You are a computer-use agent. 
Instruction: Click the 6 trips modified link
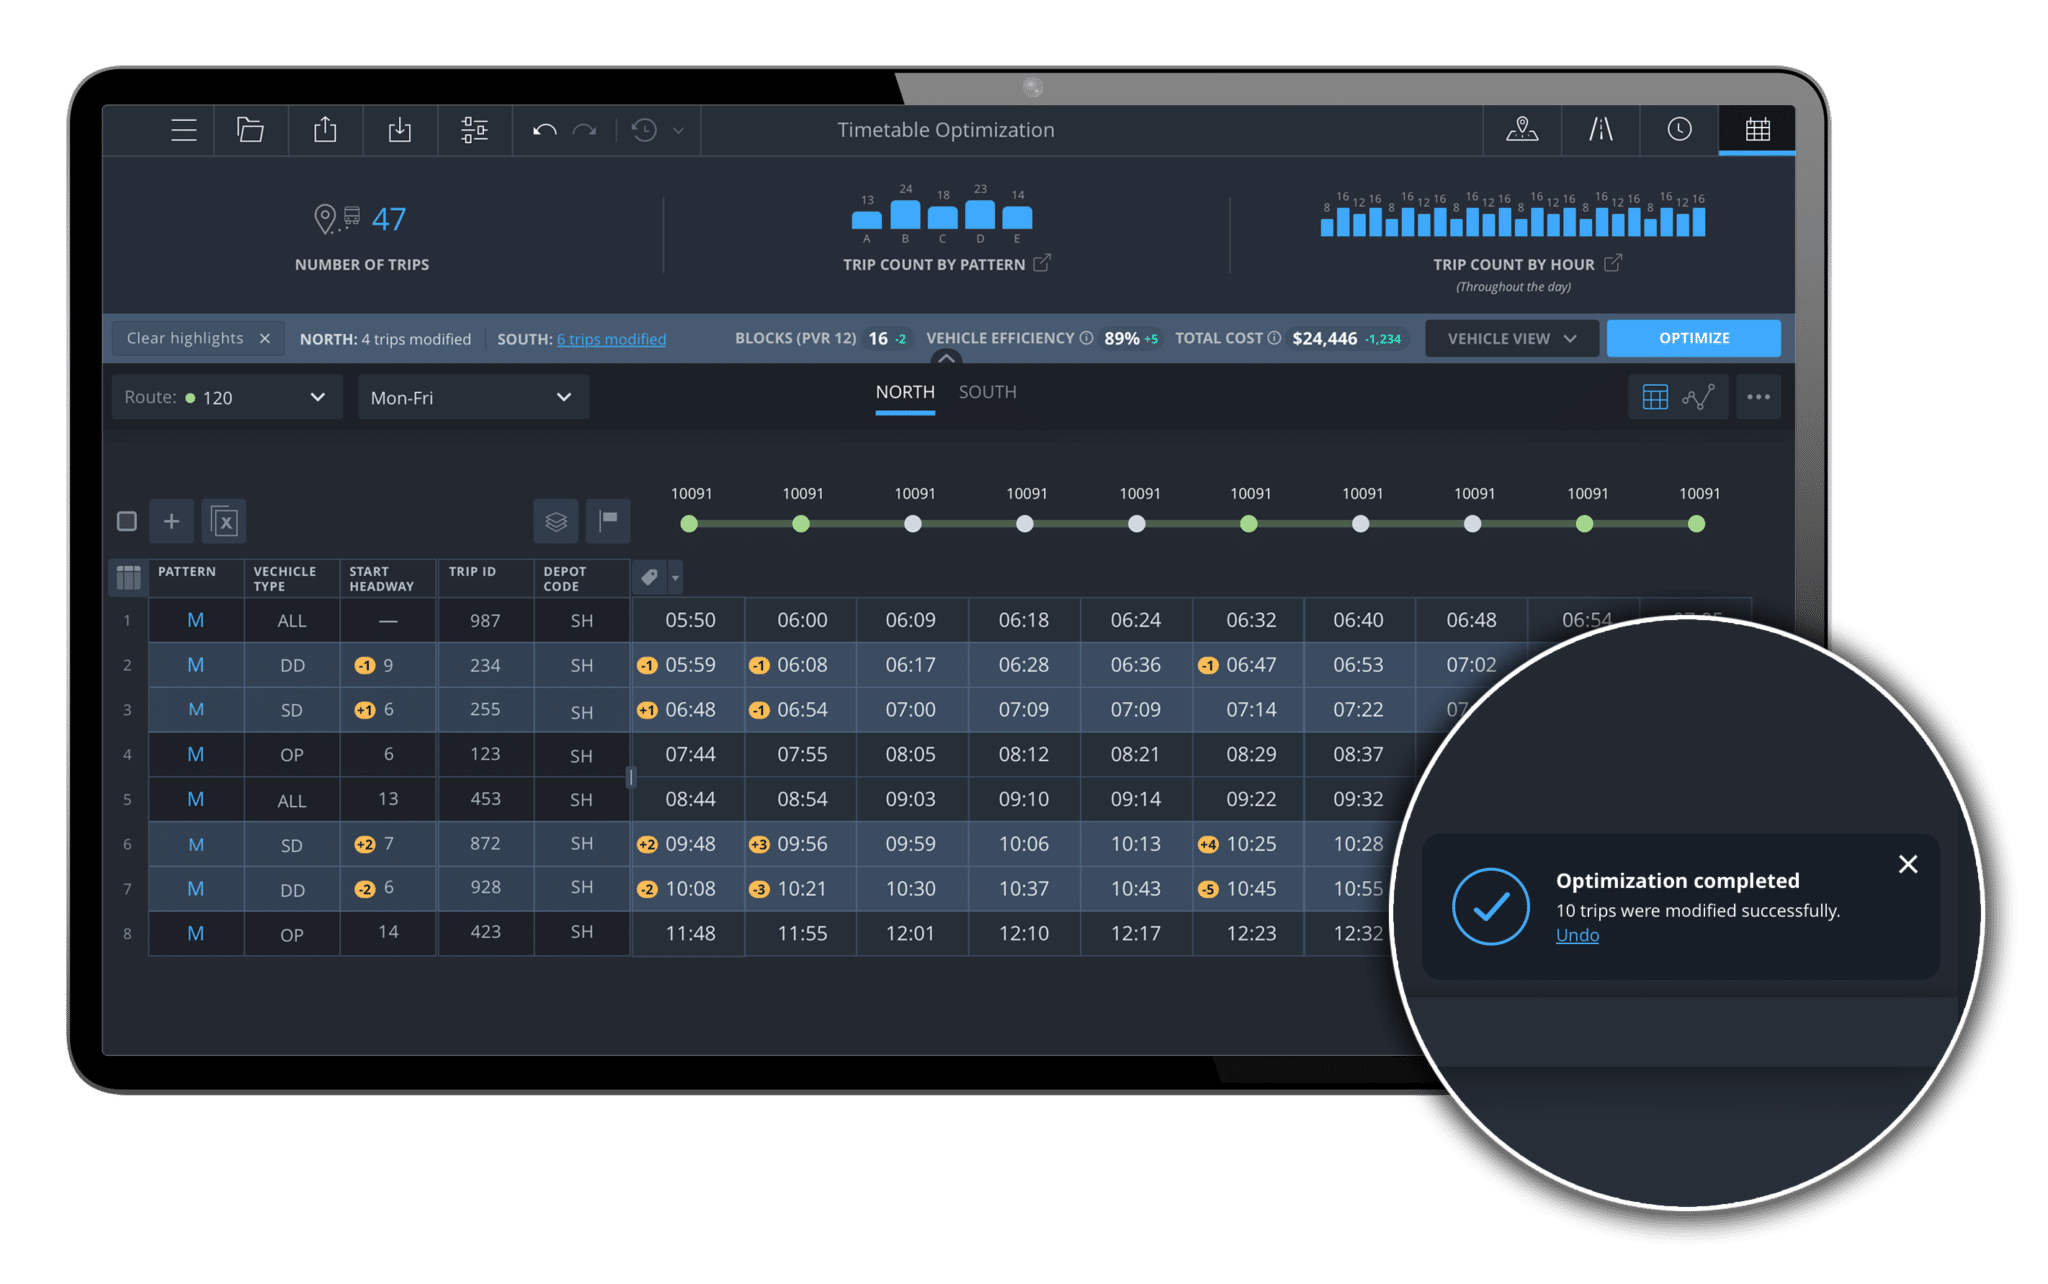pyautogui.click(x=611, y=339)
